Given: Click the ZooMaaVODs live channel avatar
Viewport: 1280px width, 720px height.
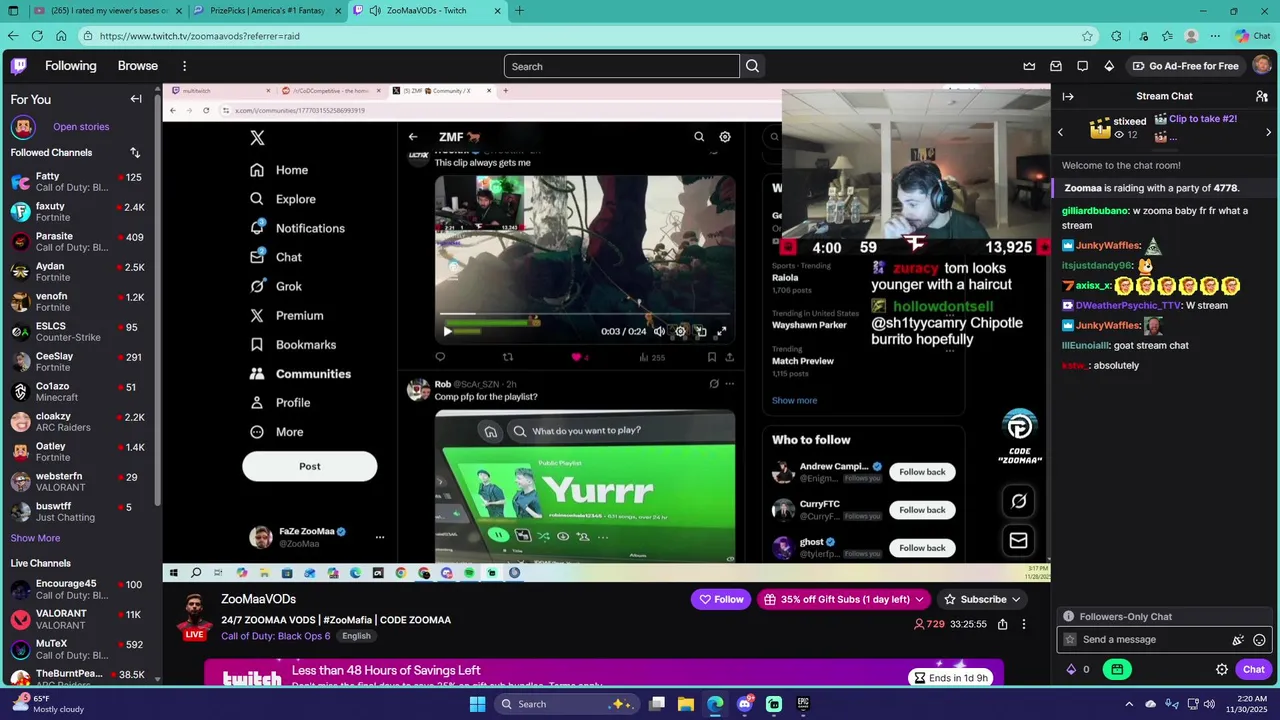Looking at the screenshot, I should click(x=194, y=617).
